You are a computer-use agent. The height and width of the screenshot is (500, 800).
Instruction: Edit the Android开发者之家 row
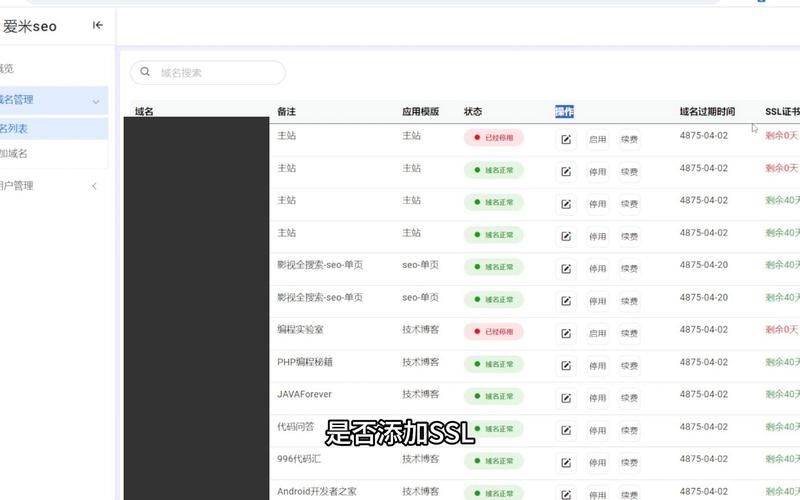tap(566, 494)
